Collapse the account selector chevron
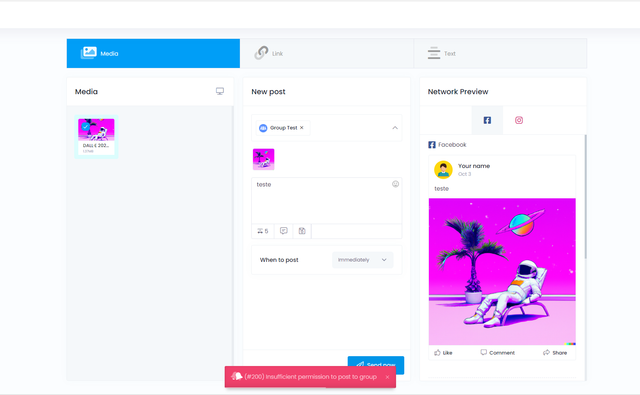 (x=395, y=128)
